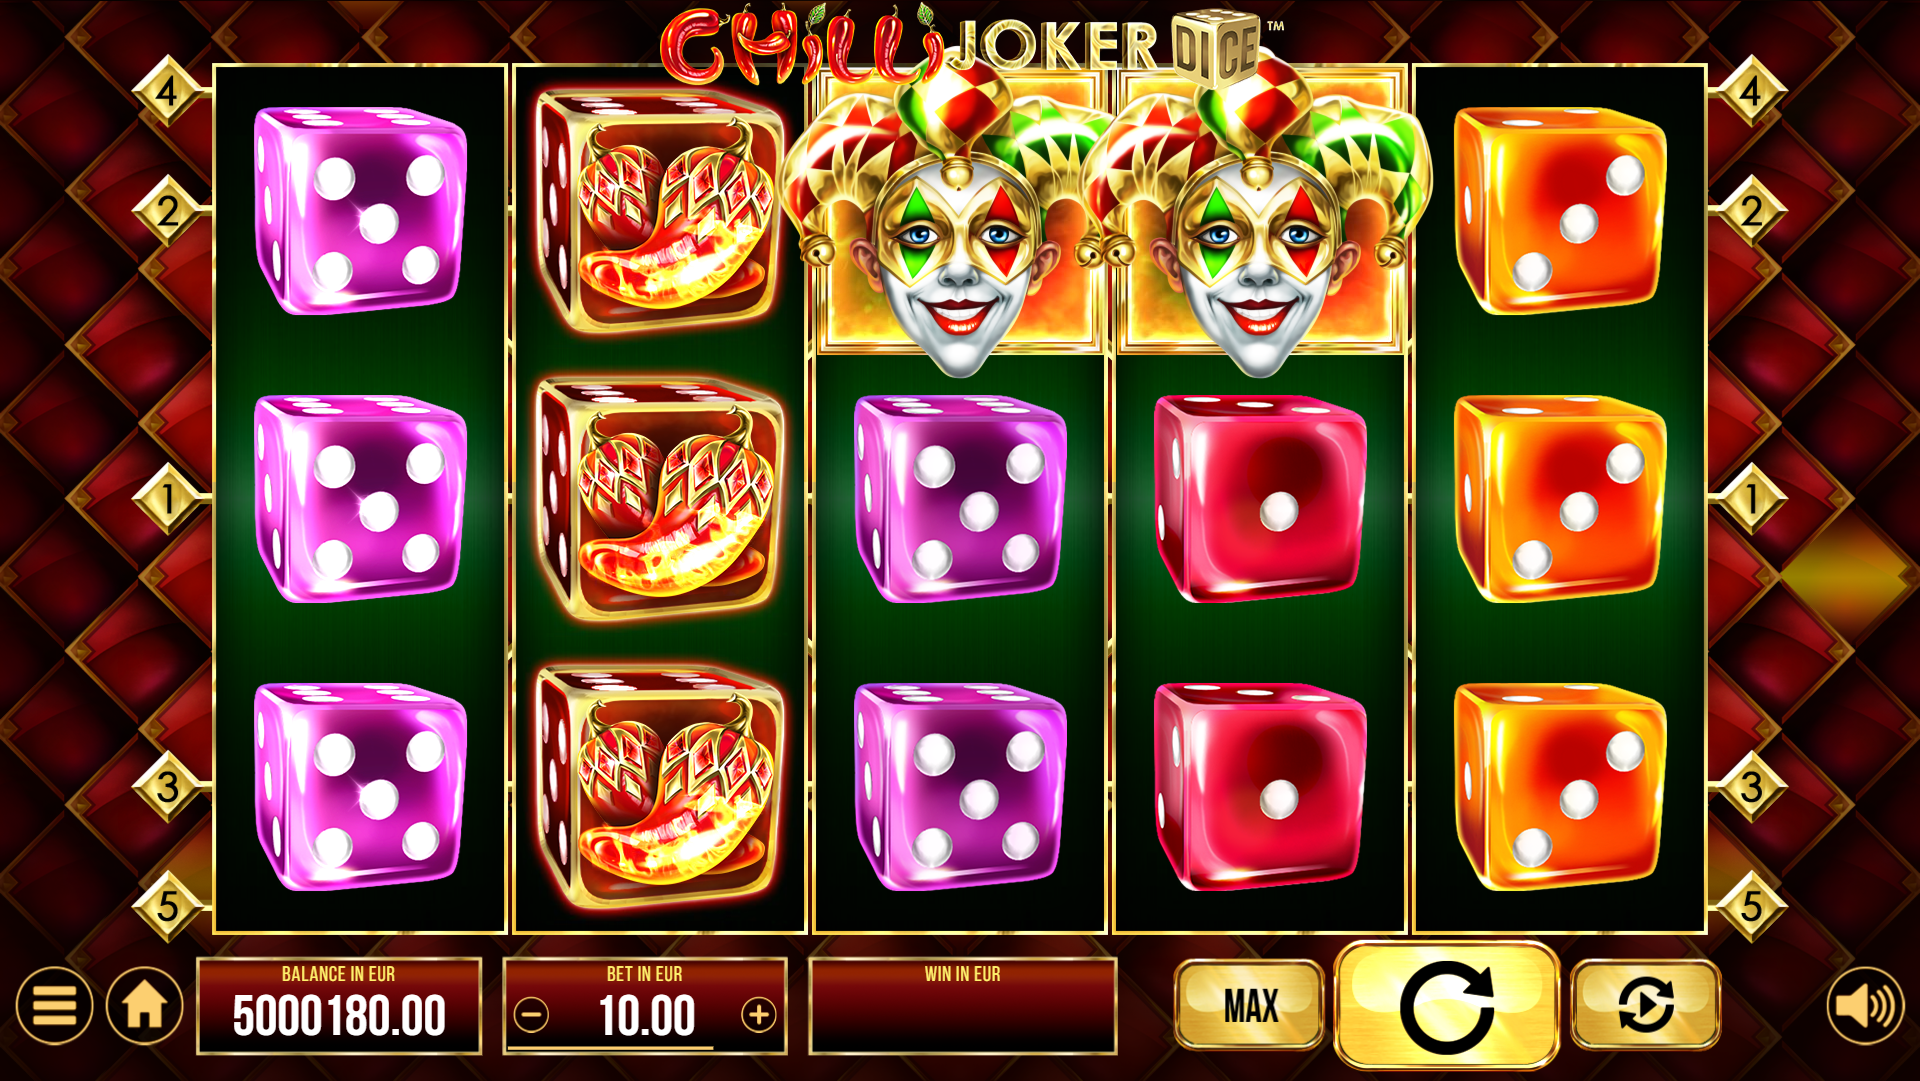Click the top chilli pepper dice symbol

pyautogui.click(x=660, y=210)
